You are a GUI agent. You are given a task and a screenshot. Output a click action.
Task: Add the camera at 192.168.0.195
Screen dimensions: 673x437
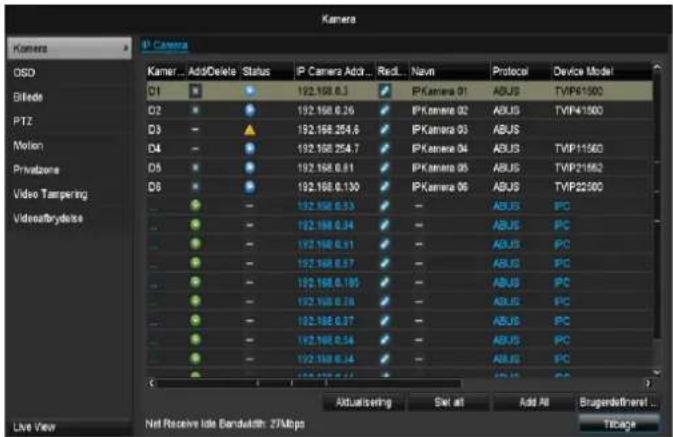pyautogui.click(x=195, y=282)
